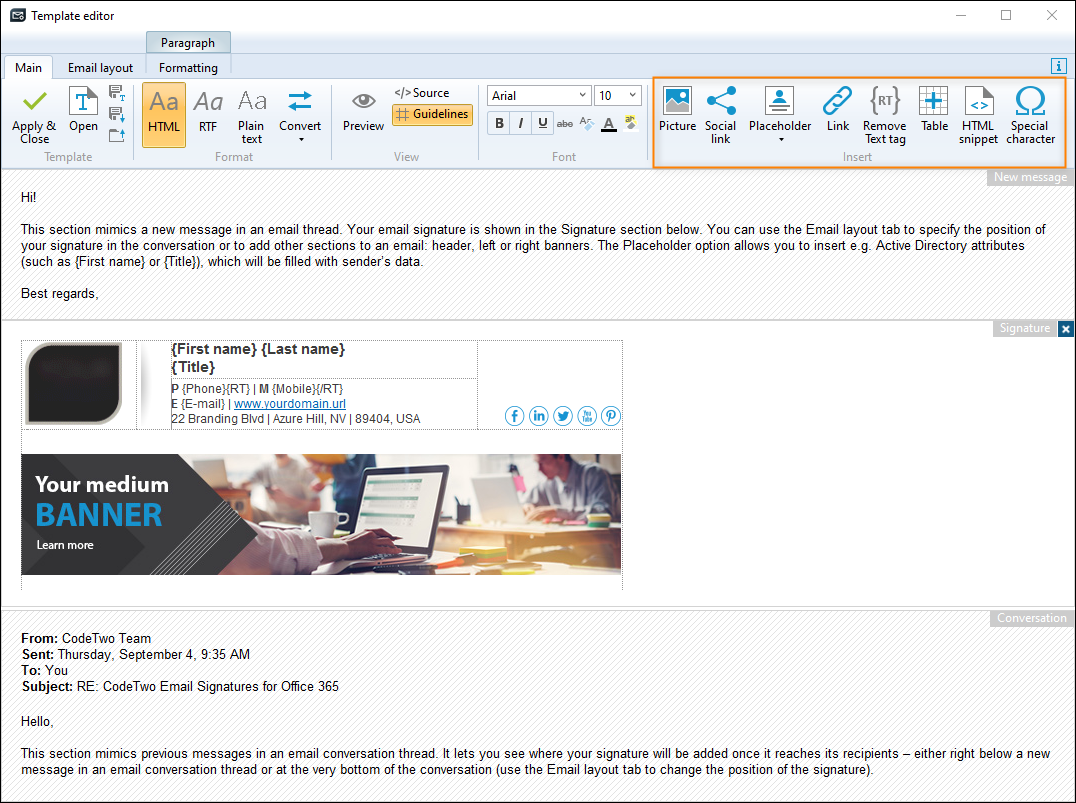
Task: Click the Conversation section label
Action: tap(1031, 618)
